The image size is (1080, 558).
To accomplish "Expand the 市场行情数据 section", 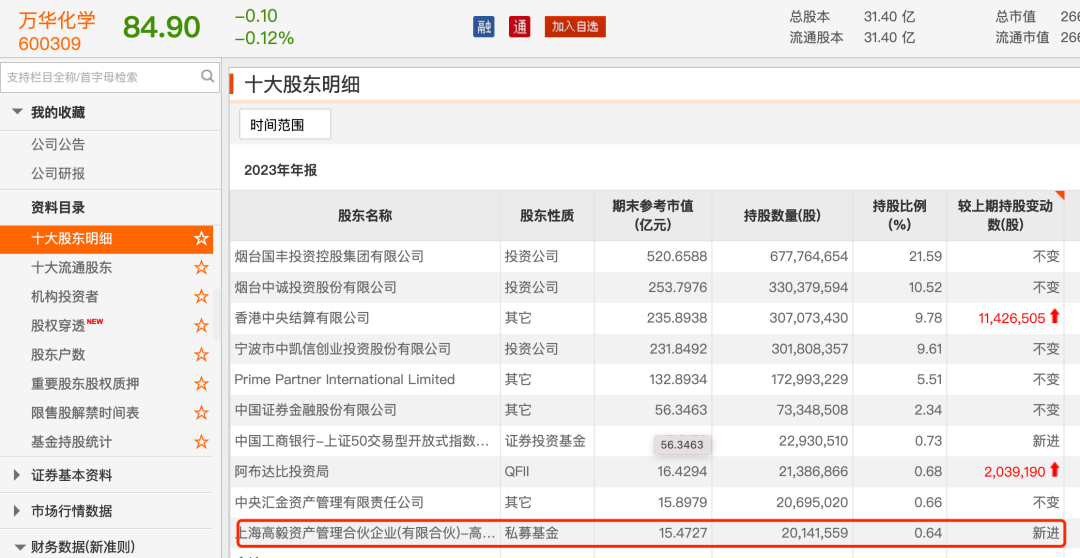I will click(18, 511).
